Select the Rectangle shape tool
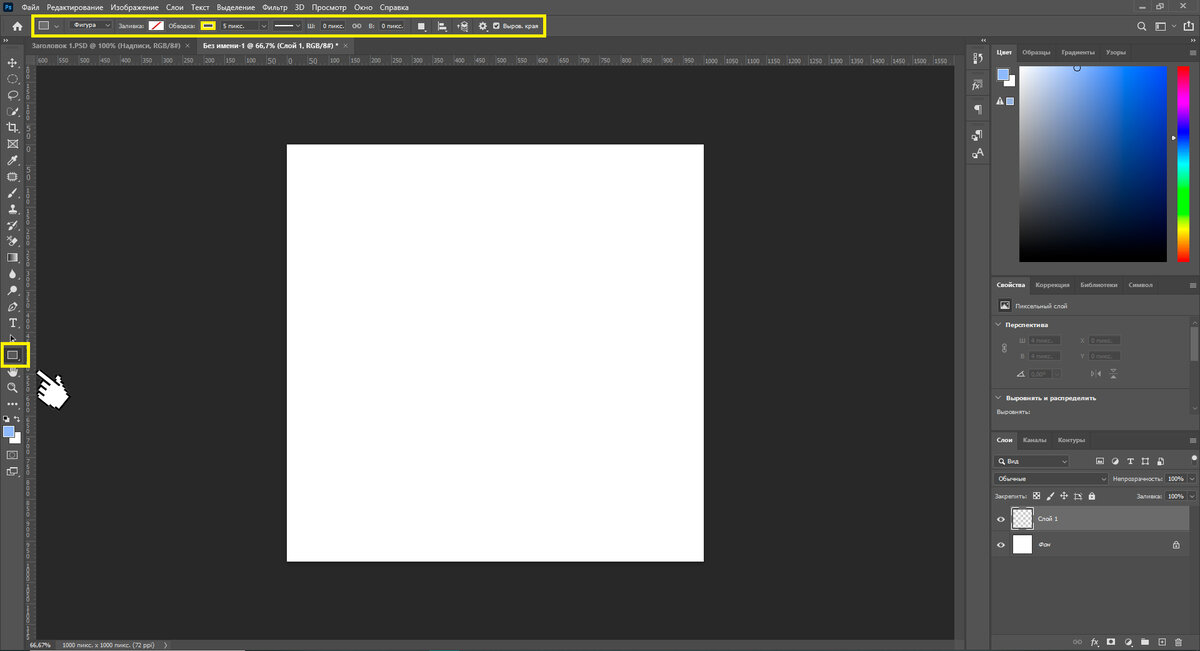Image resolution: width=1200 pixels, height=651 pixels. tap(14, 354)
